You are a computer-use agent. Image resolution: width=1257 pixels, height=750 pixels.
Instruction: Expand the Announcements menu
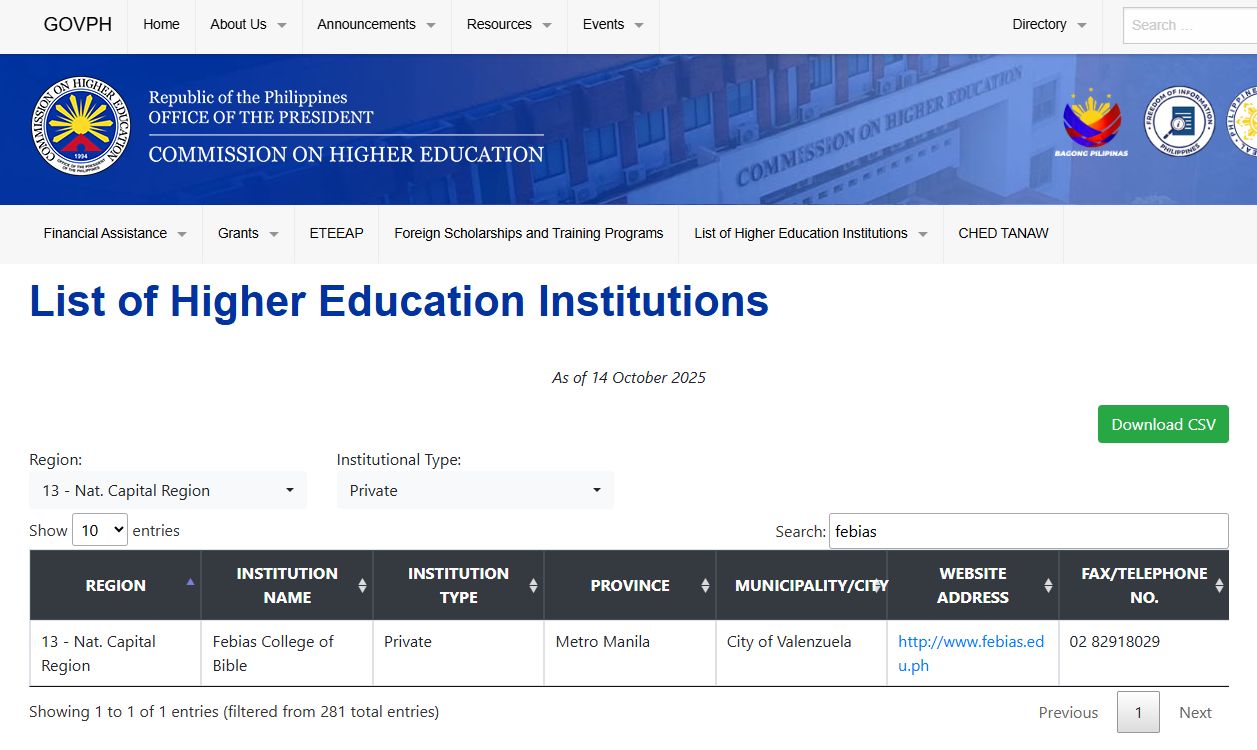[x=376, y=24]
